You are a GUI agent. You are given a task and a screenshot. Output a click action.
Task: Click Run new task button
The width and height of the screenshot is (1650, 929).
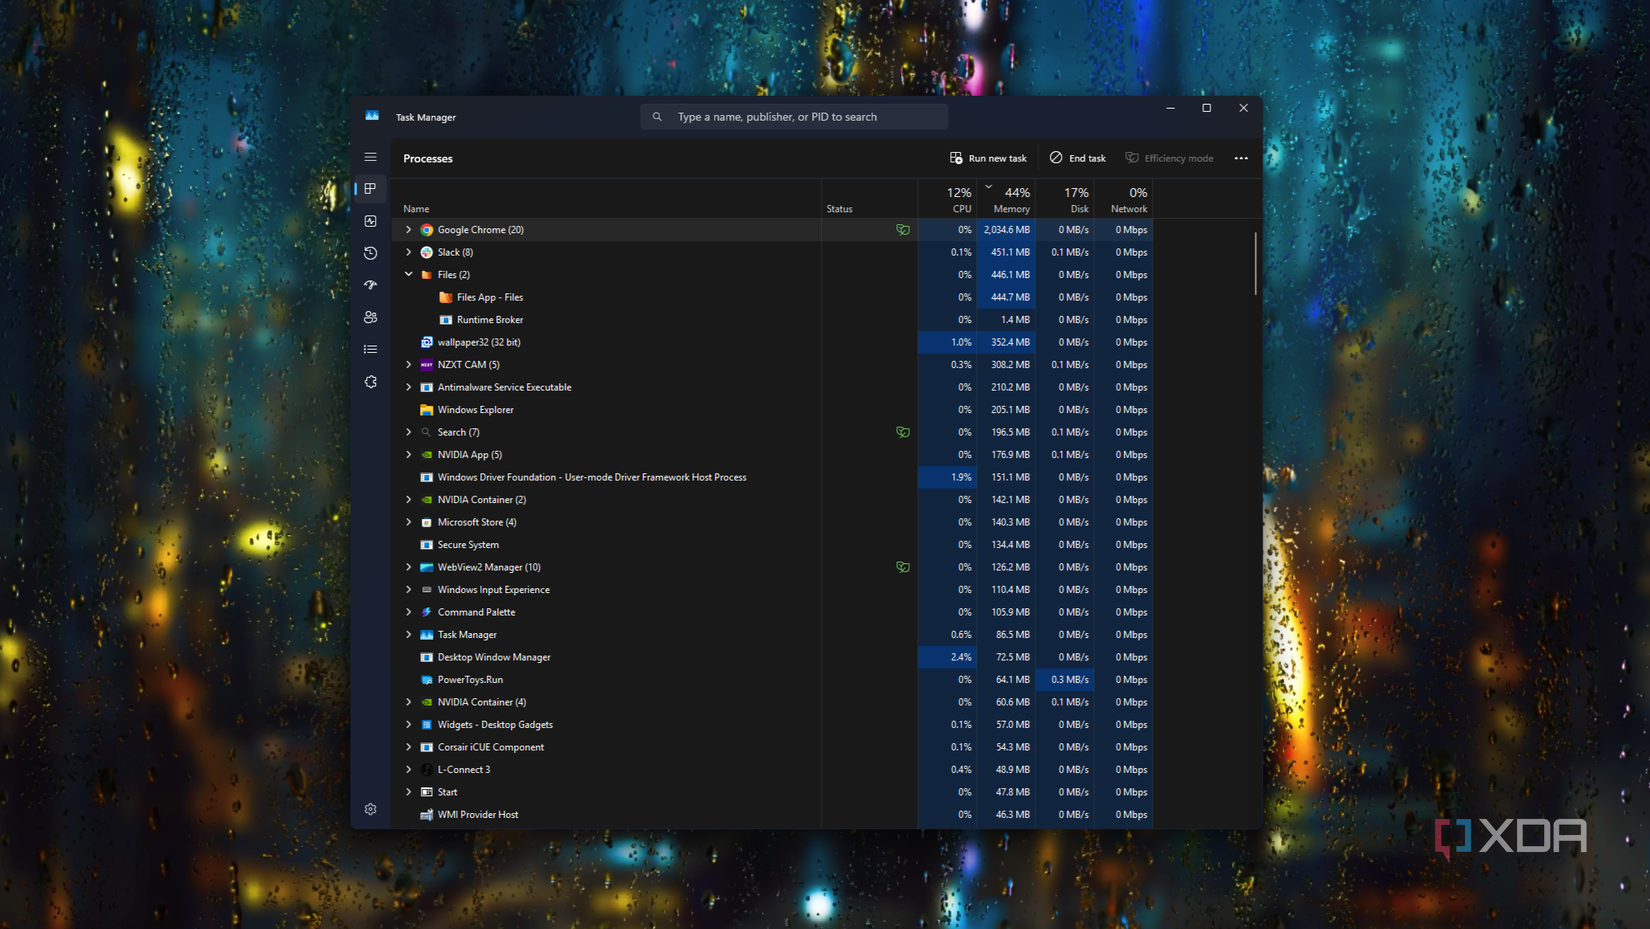click(x=988, y=158)
